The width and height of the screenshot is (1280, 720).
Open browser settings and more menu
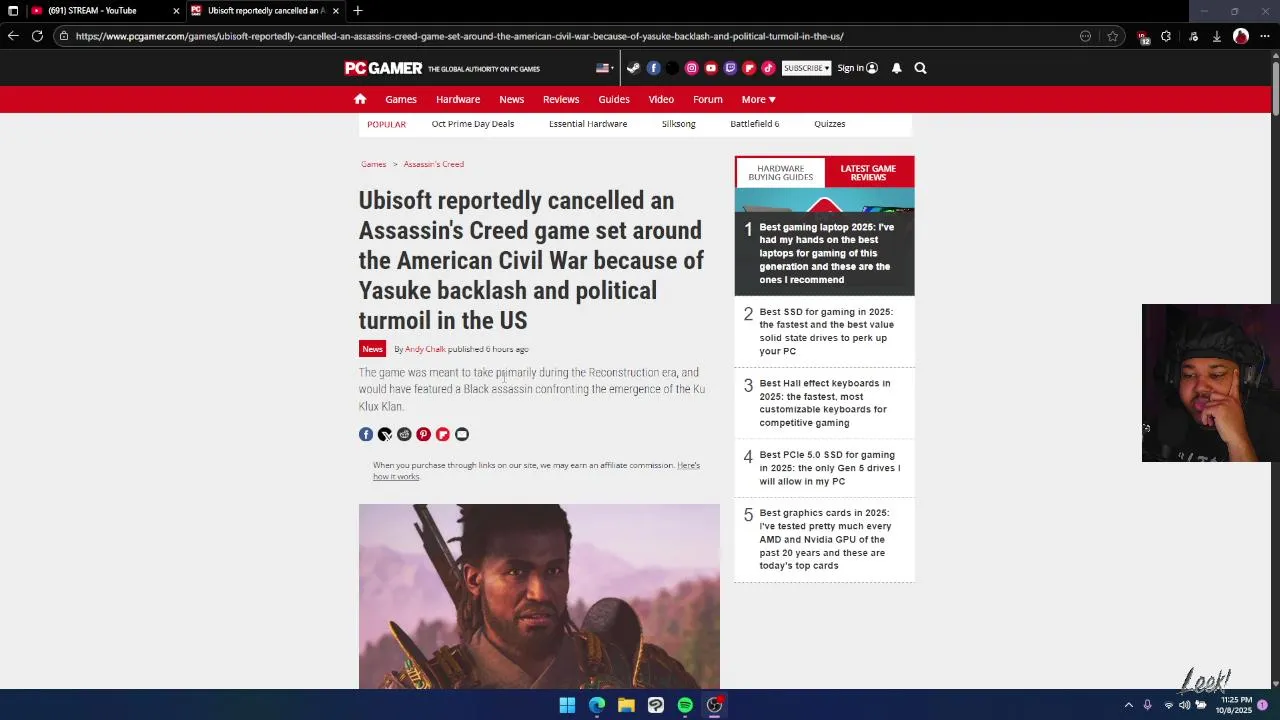pos(1265,36)
